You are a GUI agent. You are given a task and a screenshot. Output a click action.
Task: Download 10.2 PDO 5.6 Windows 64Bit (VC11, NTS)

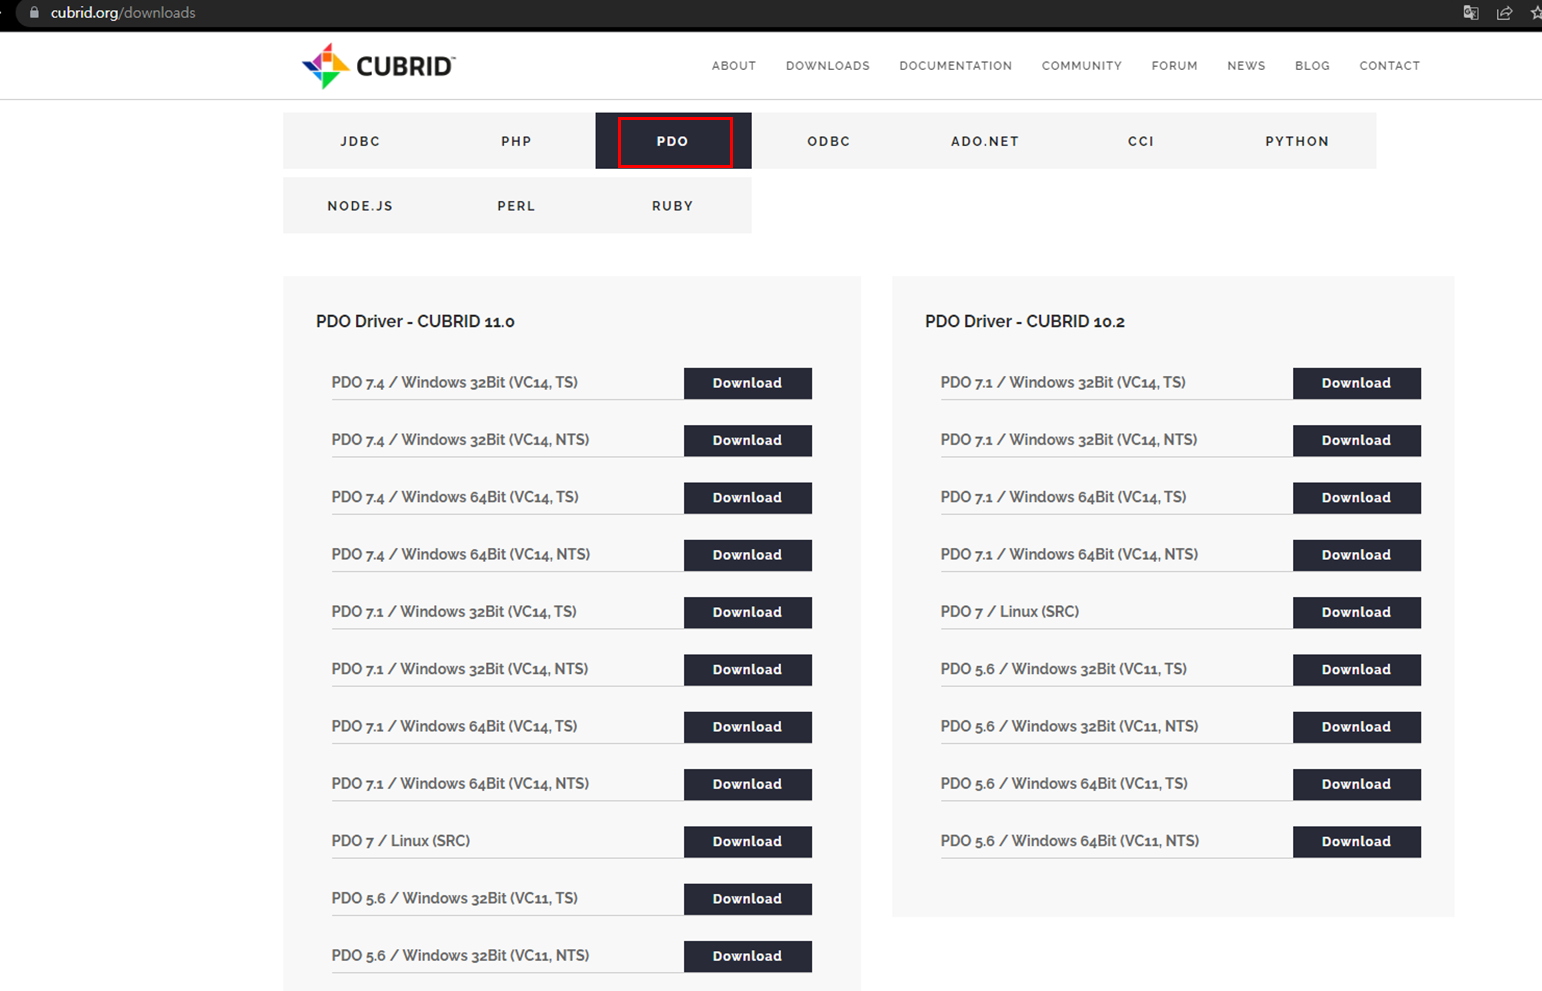tap(1357, 842)
